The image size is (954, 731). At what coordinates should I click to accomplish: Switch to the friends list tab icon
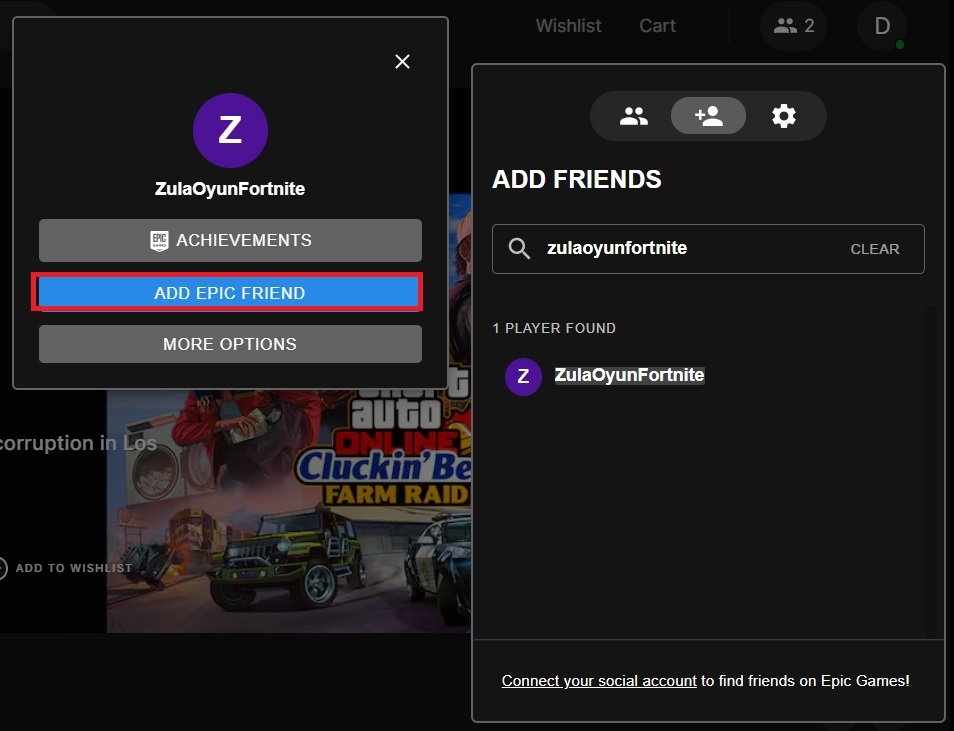click(633, 117)
